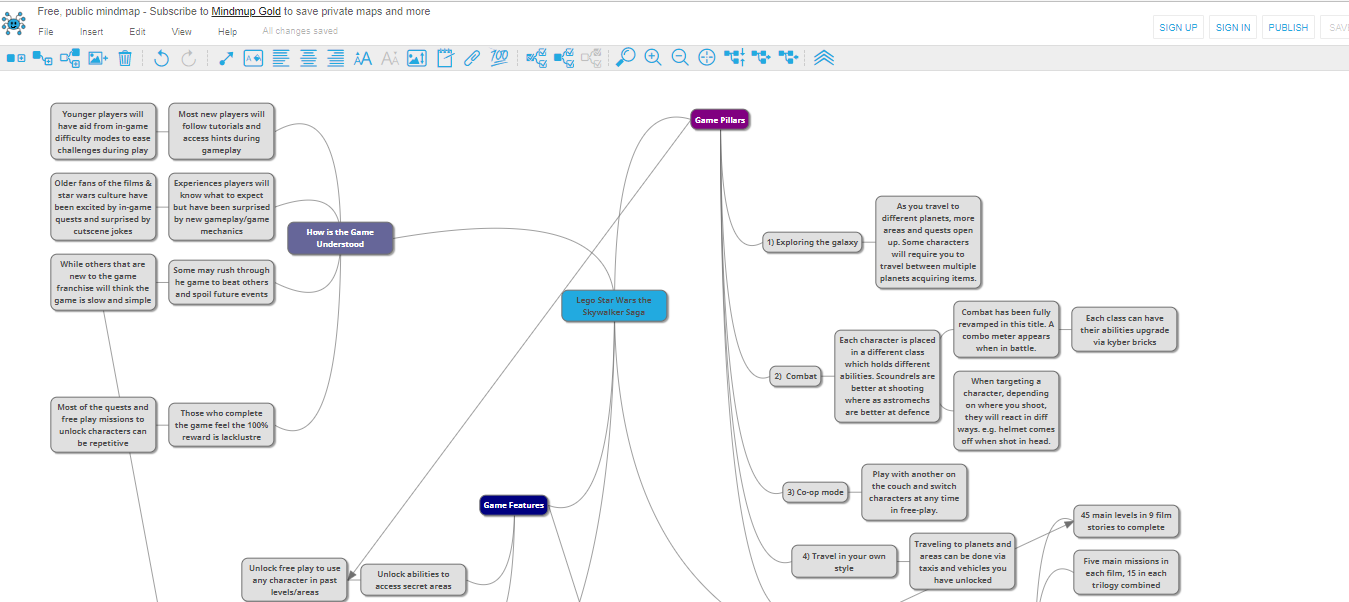The height and width of the screenshot is (602, 1349).
Task: Click the undo arrow icon
Action: 162,58
